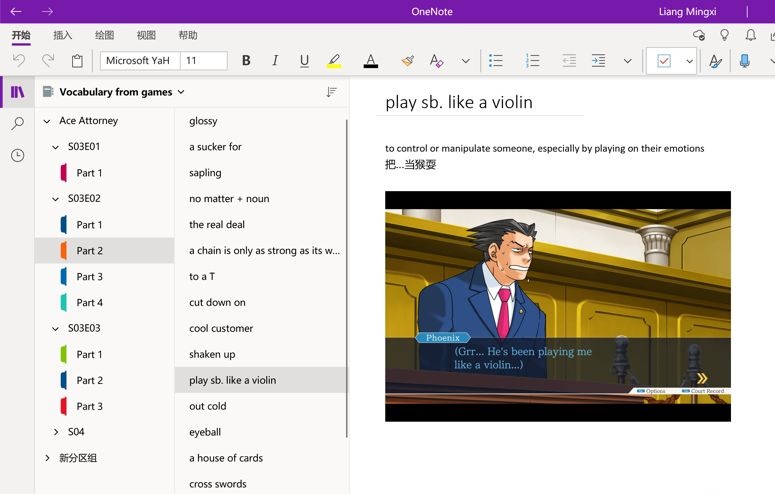Insert a numbered list
The height and width of the screenshot is (494, 775).
coord(532,61)
